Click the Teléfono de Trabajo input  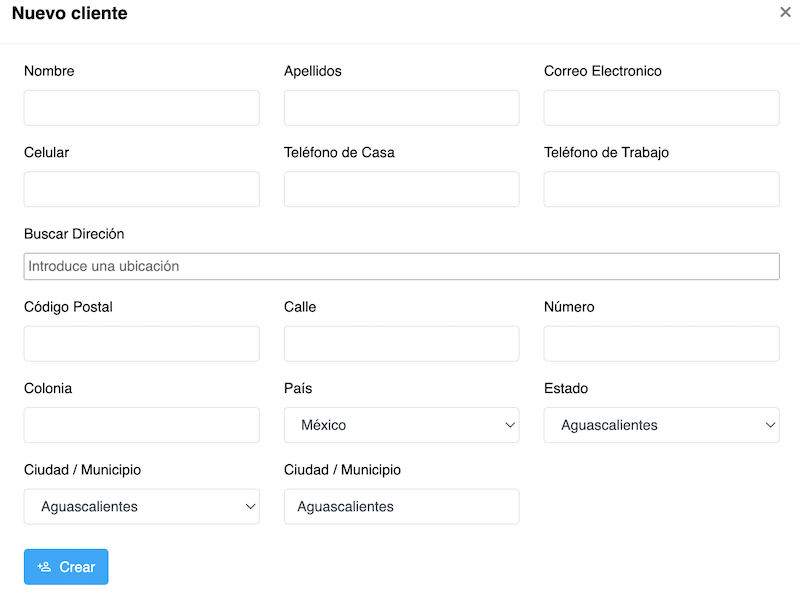pos(661,189)
